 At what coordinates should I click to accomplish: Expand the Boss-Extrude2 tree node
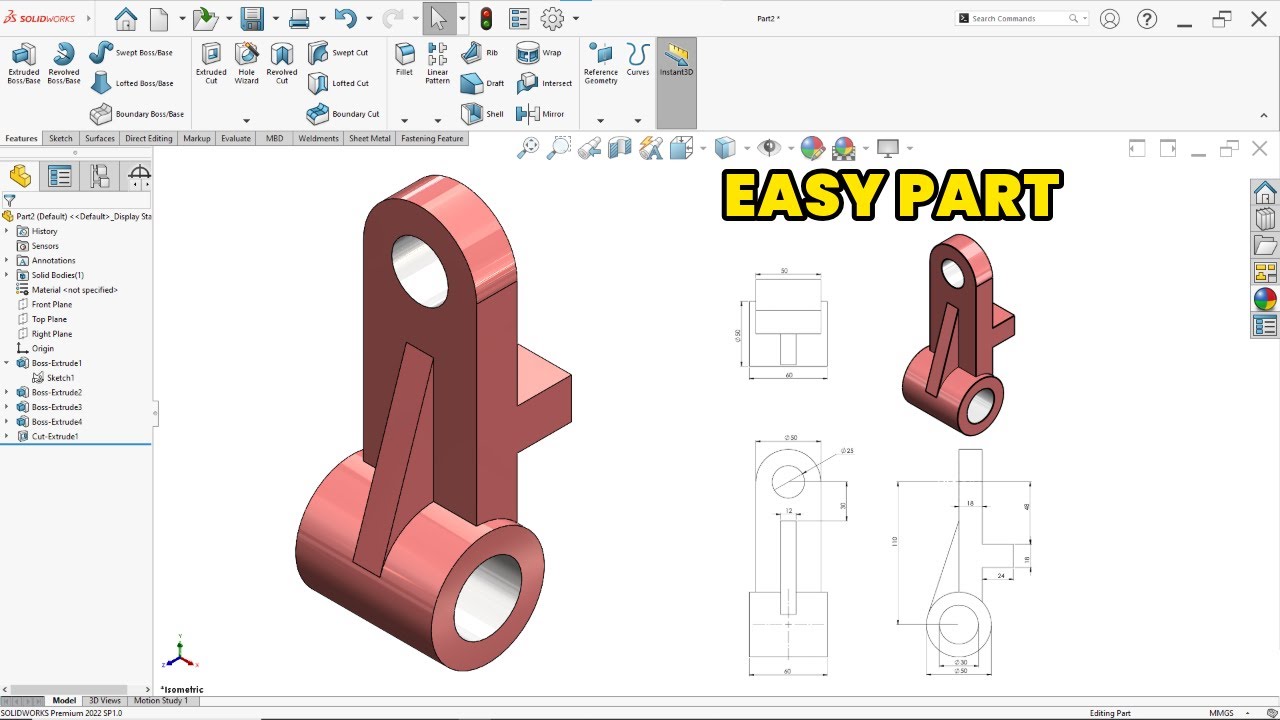point(7,392)
